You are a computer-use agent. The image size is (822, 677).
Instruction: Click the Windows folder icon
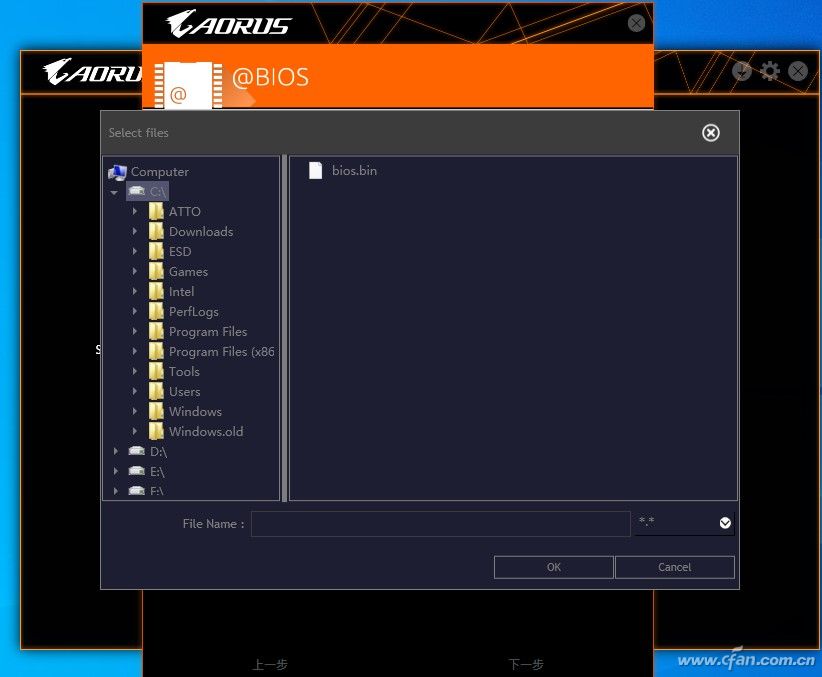pos(156,411)
